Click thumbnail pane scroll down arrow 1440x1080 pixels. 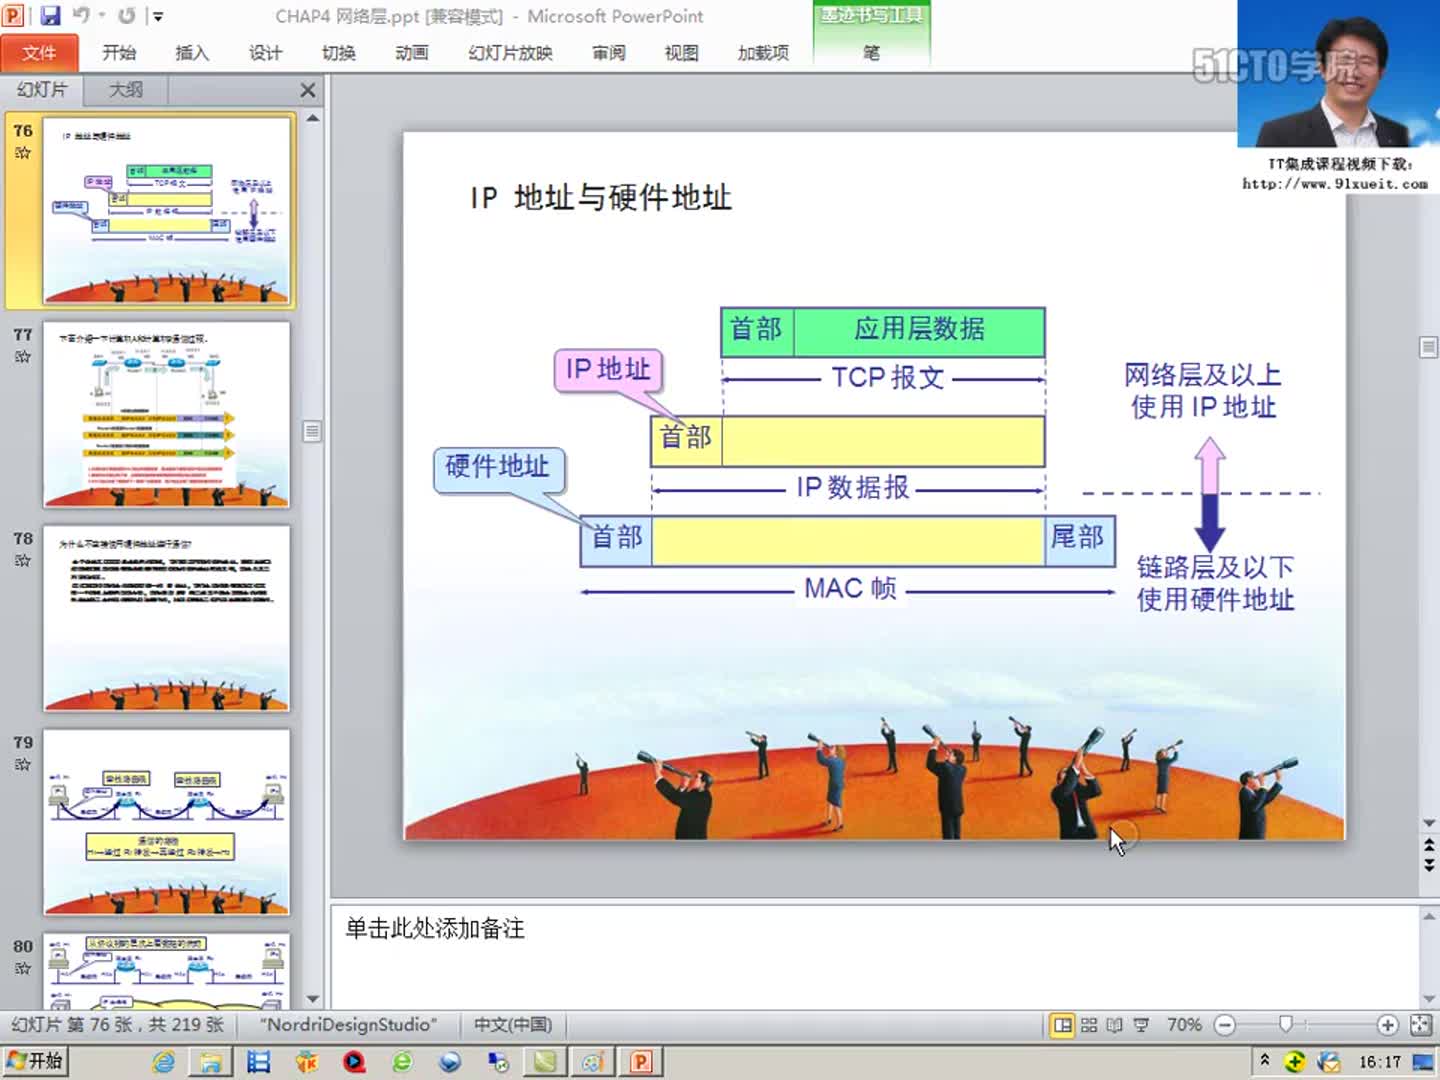[312, 999]
